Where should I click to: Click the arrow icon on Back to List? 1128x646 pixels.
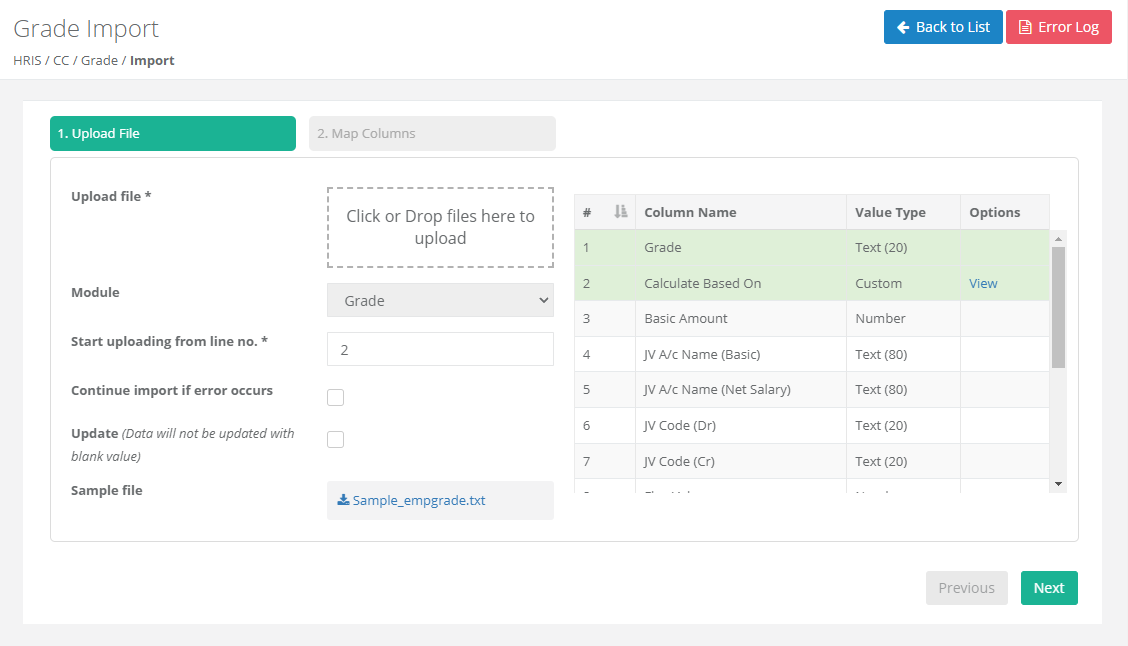tap(903, 27)
